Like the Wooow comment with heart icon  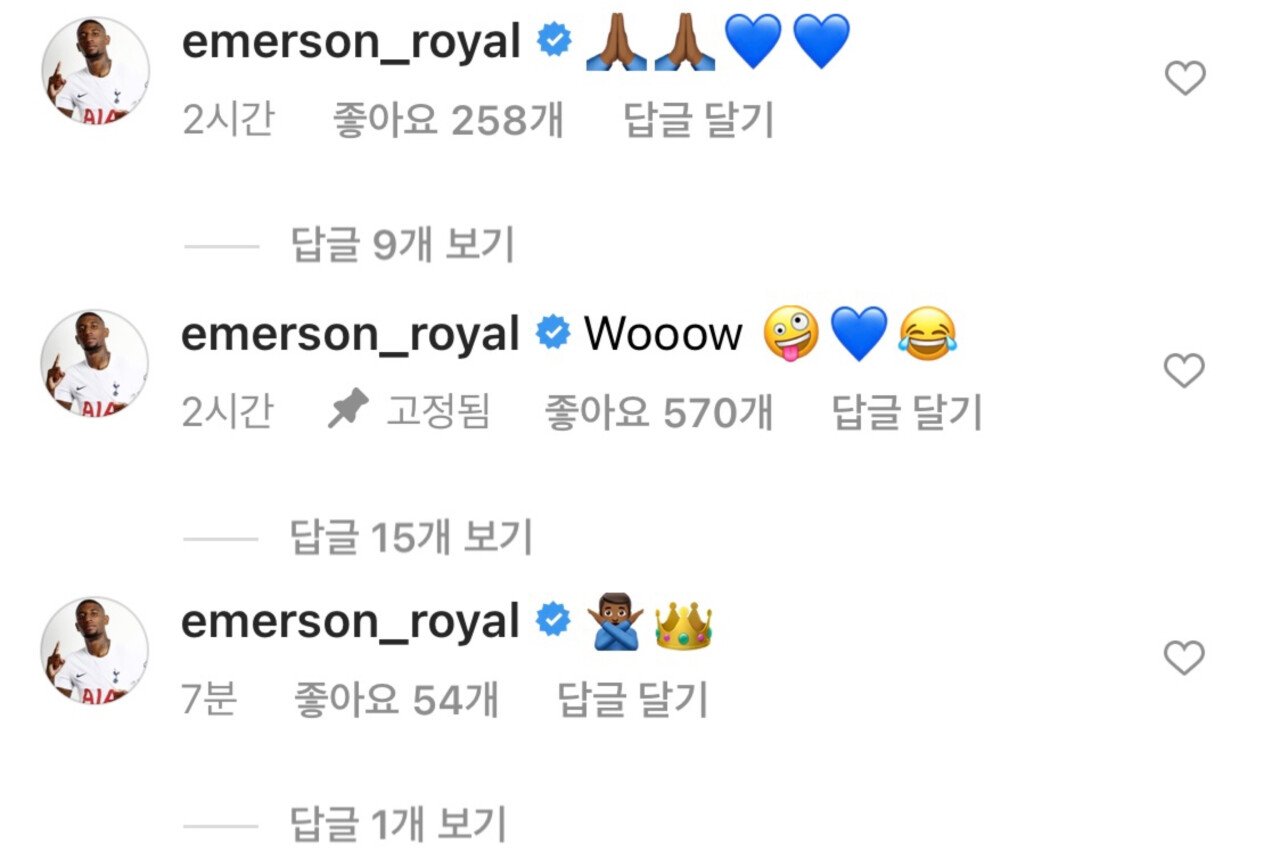click(x=1186, y=371)
